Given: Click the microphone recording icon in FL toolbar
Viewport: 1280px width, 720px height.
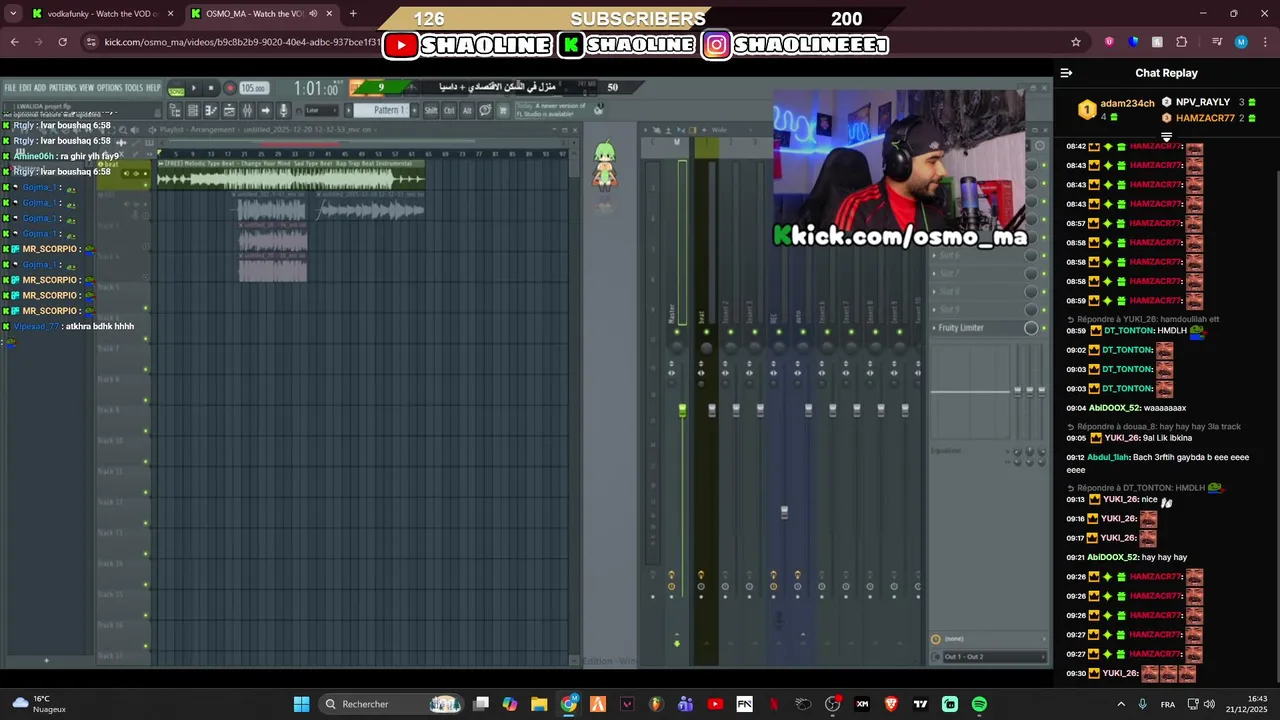Looking at the screenshot, I should 283,110.
